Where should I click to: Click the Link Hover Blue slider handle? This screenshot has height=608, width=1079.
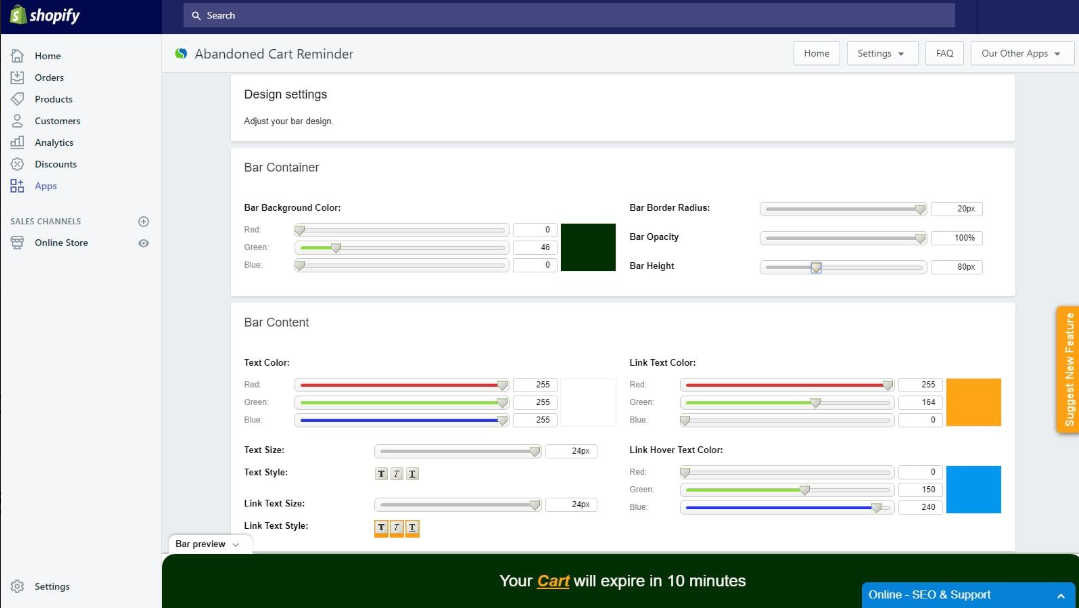pos(876,508)
